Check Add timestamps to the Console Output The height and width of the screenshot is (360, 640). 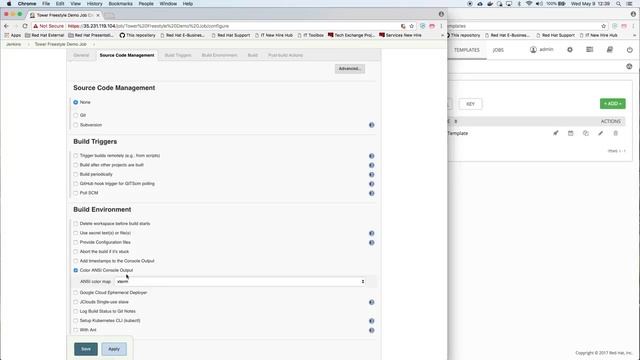76,261
